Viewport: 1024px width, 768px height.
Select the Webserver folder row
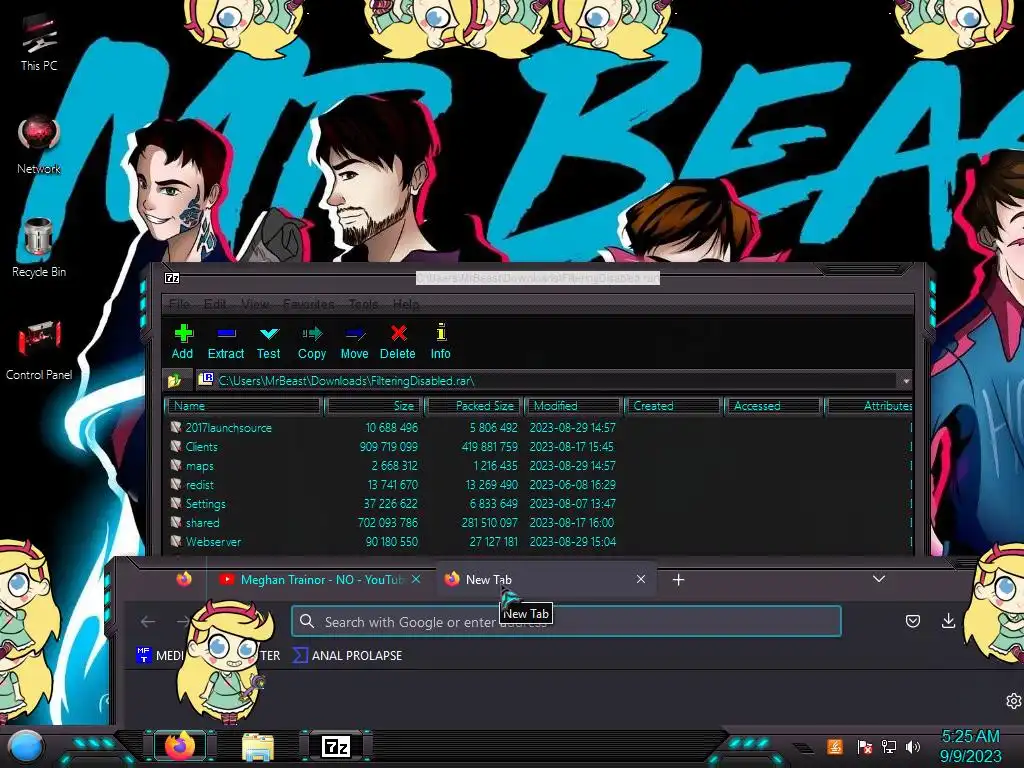(539, 541)
